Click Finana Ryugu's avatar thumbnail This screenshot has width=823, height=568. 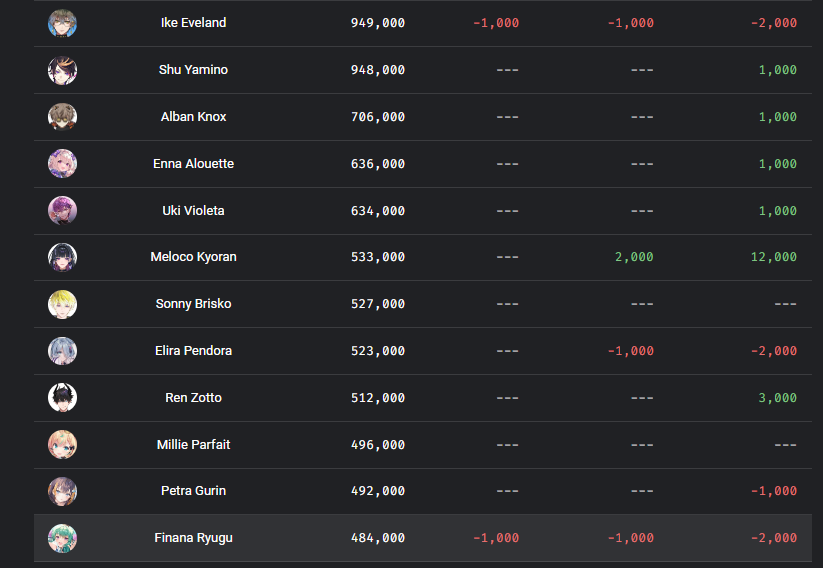(62, 538)
